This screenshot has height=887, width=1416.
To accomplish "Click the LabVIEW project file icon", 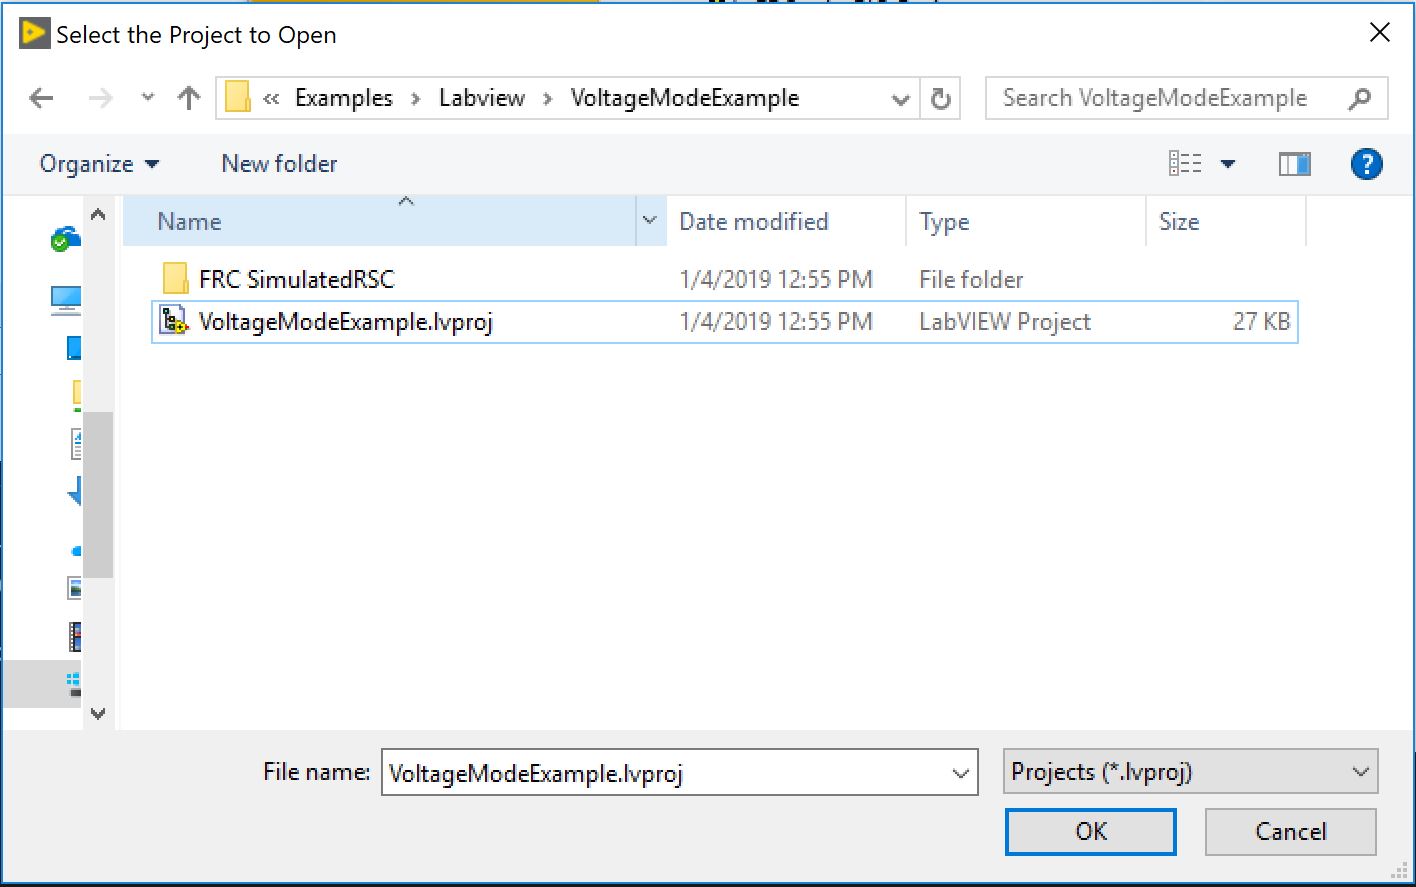I will (x=174, y=321).
